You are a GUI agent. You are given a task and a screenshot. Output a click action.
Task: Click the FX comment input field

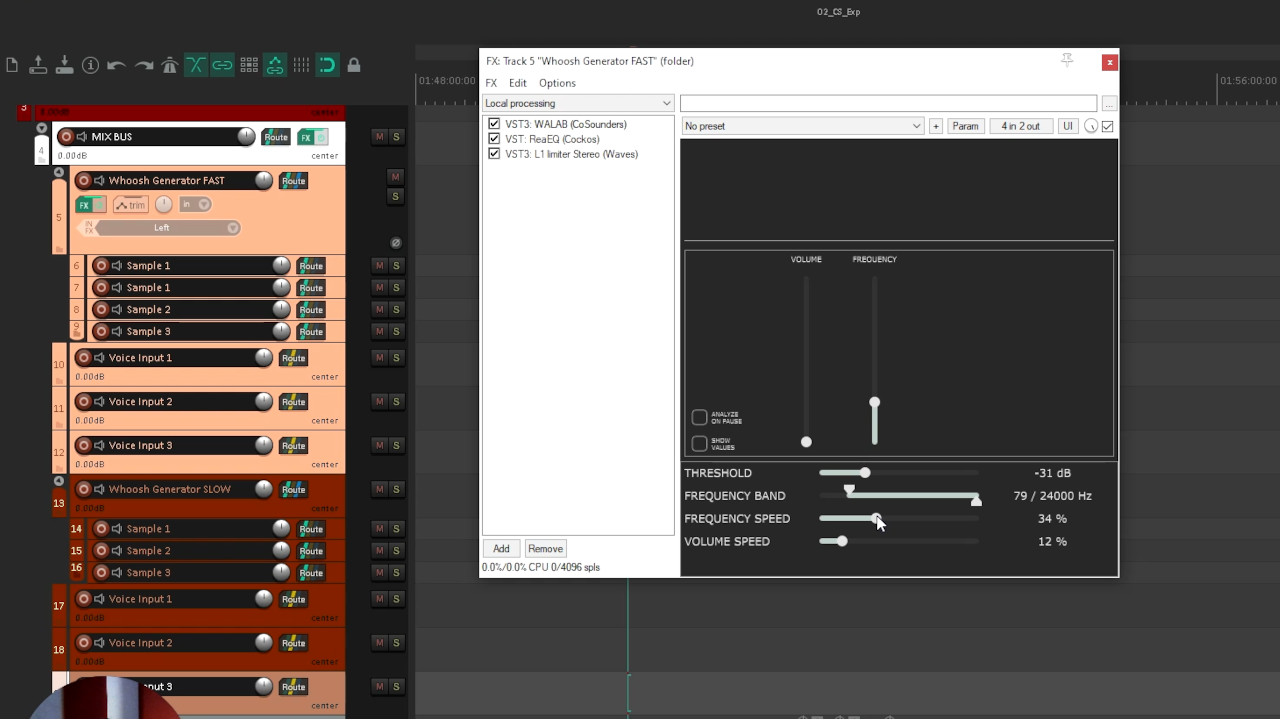(x=888, y=103)
